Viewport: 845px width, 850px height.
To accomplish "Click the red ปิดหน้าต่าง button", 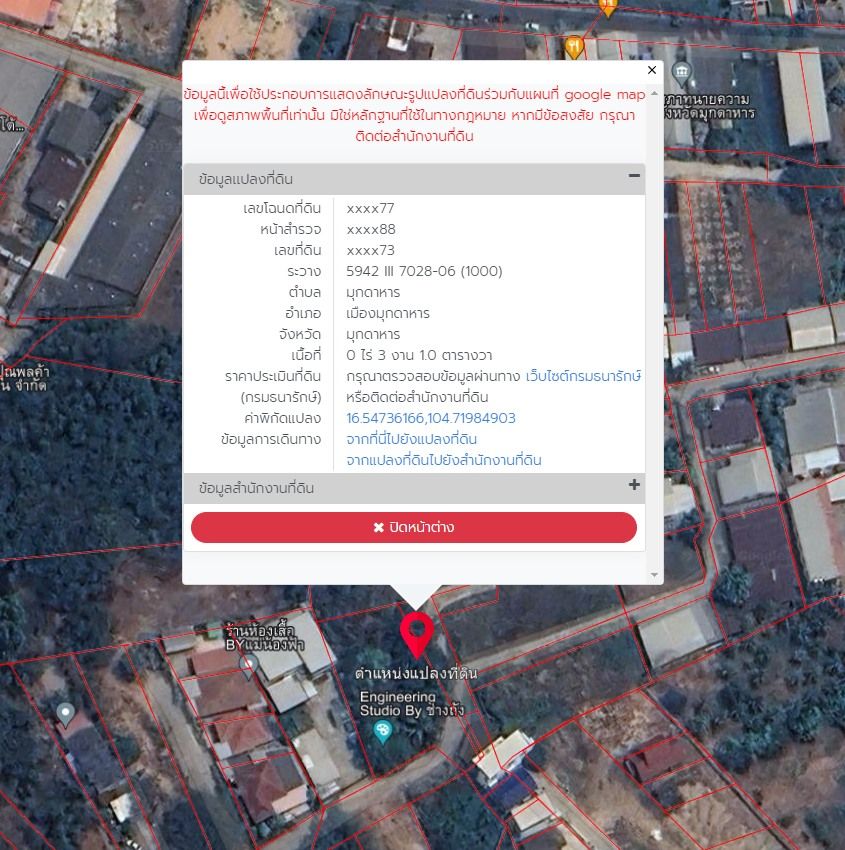I will point(414,527).
